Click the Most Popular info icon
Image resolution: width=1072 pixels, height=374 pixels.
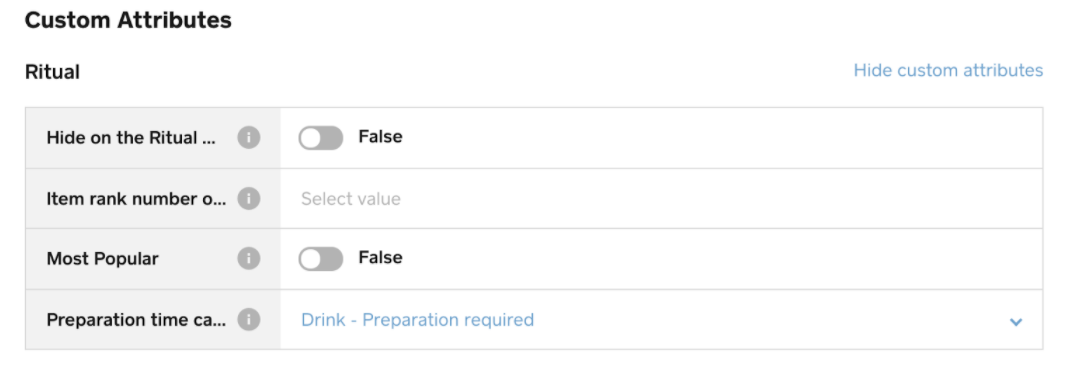[x=249, y=259]
